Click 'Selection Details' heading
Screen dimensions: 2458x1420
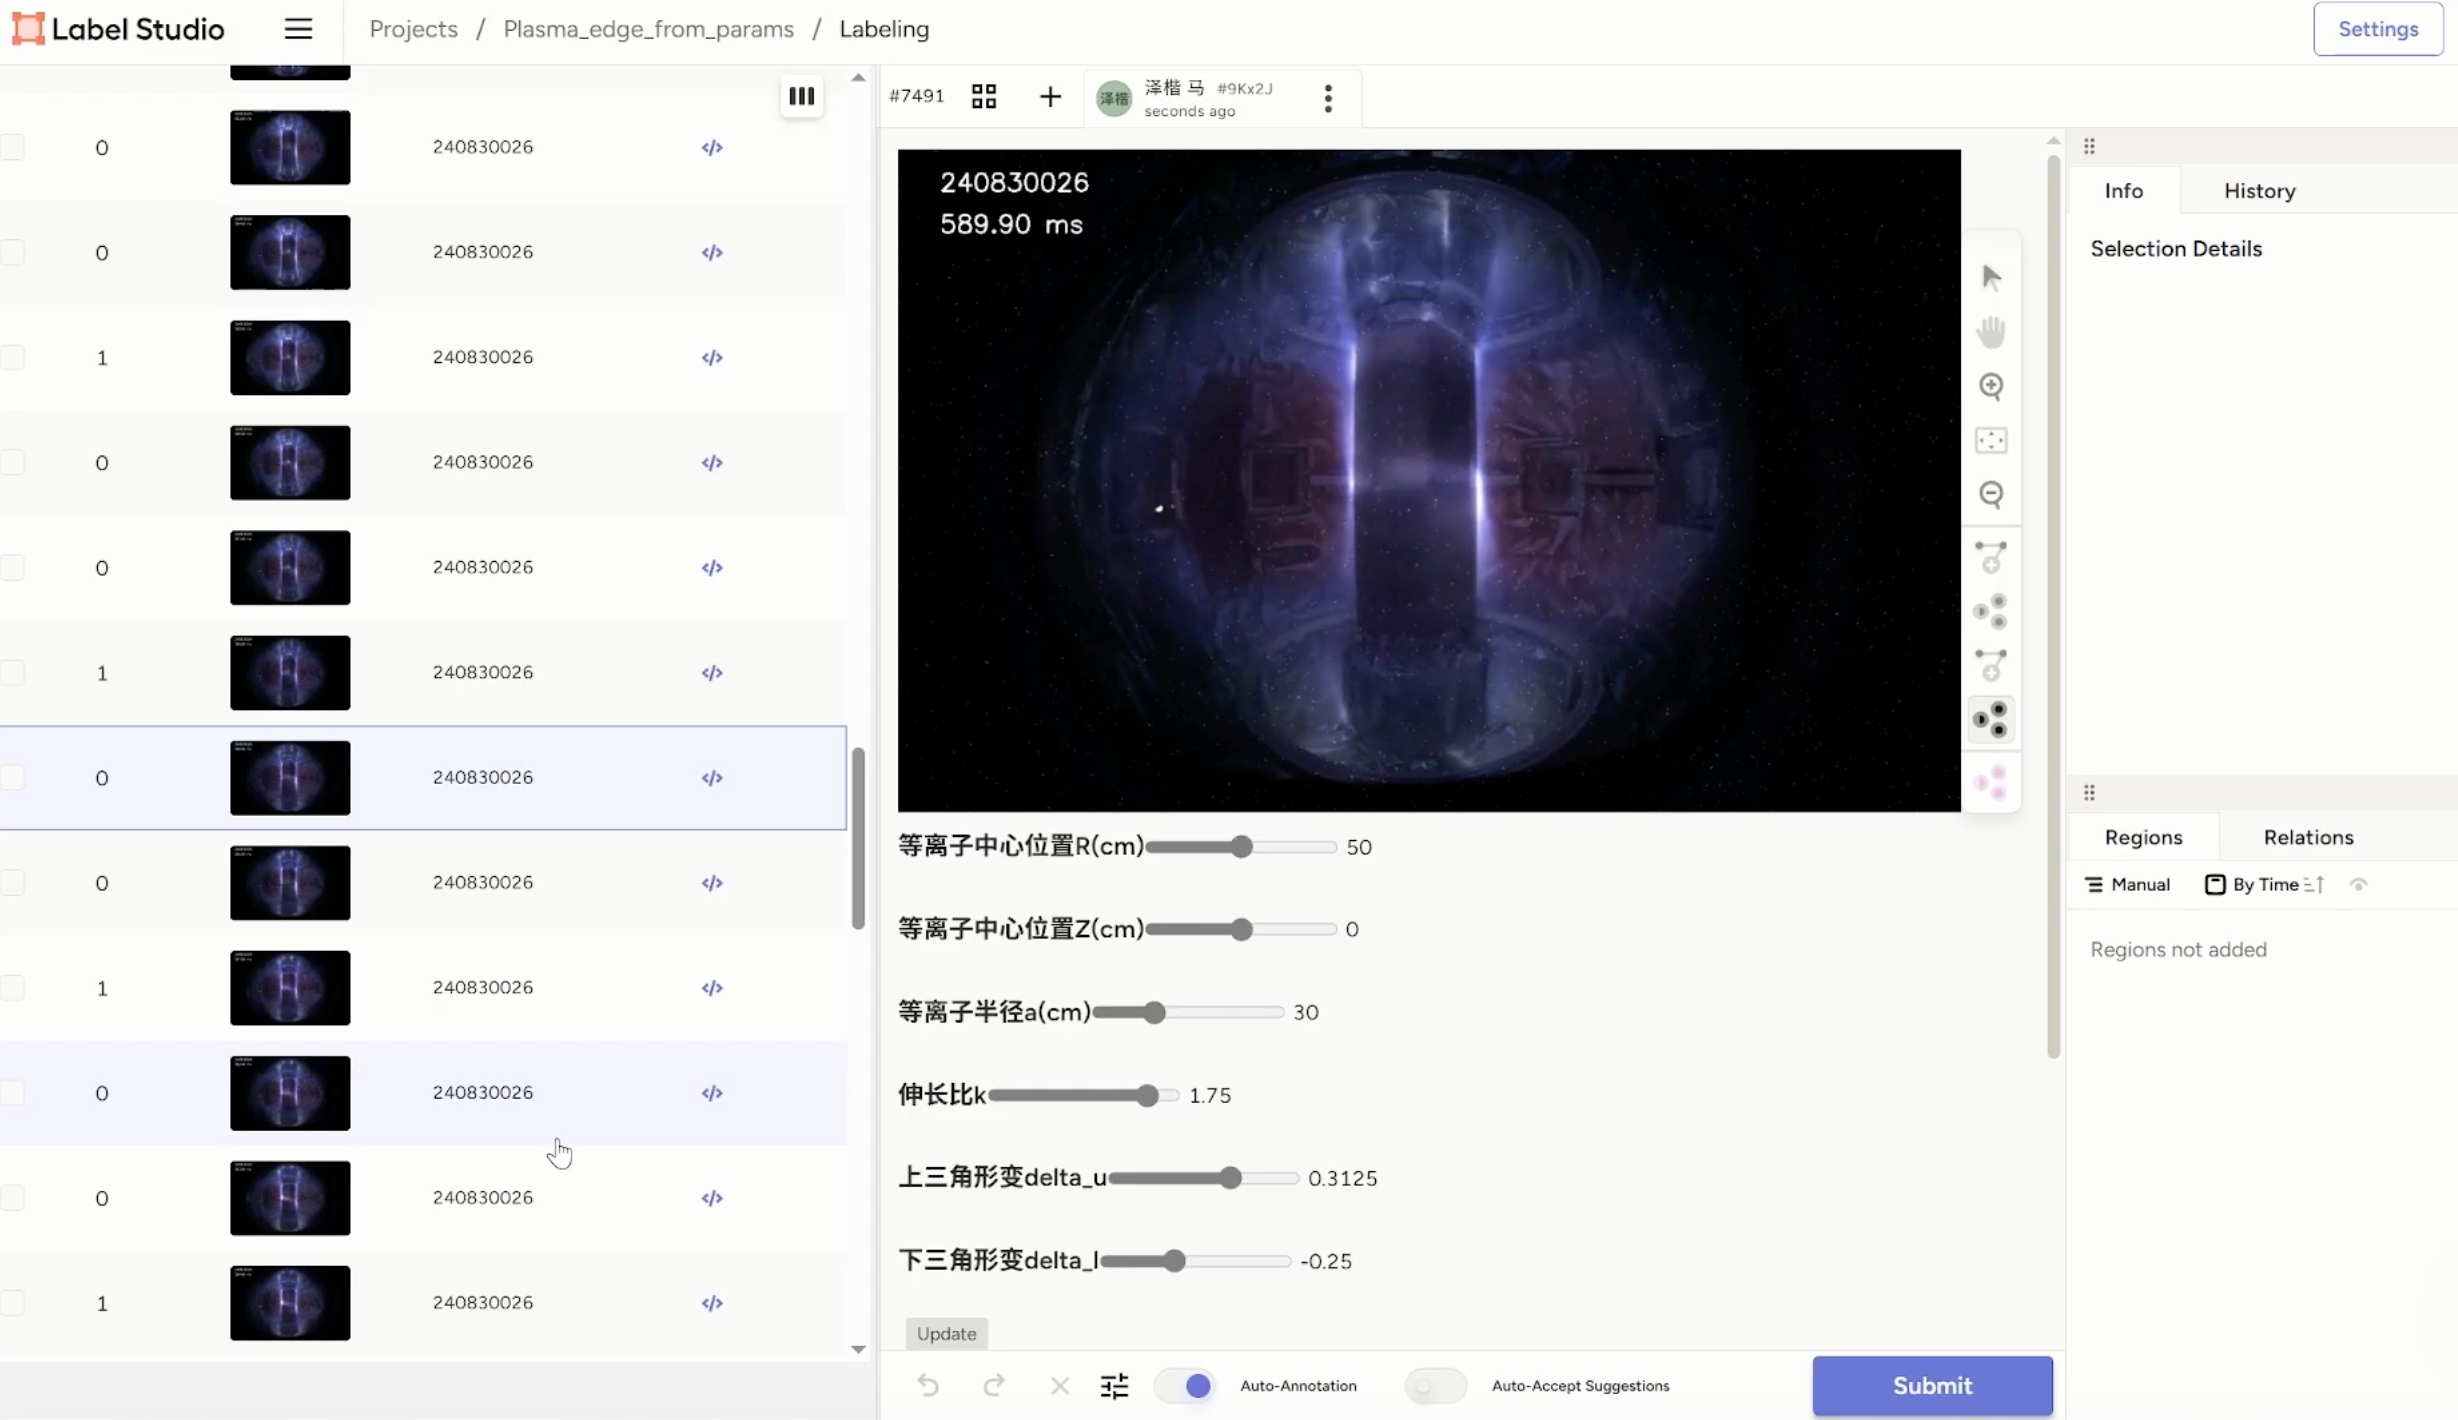point(2176,249)
